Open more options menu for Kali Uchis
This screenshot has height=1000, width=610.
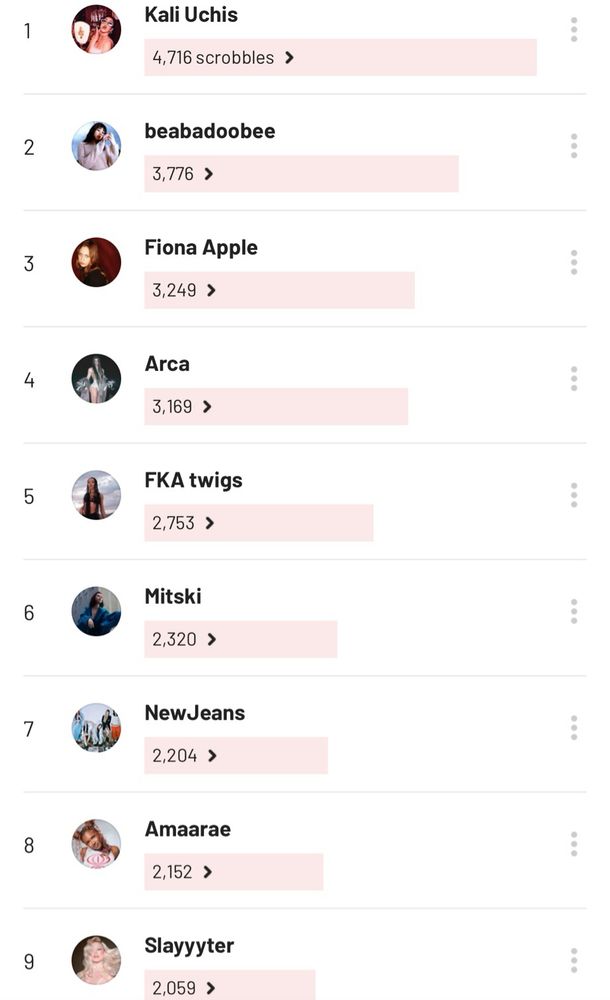tap(574, 30)
